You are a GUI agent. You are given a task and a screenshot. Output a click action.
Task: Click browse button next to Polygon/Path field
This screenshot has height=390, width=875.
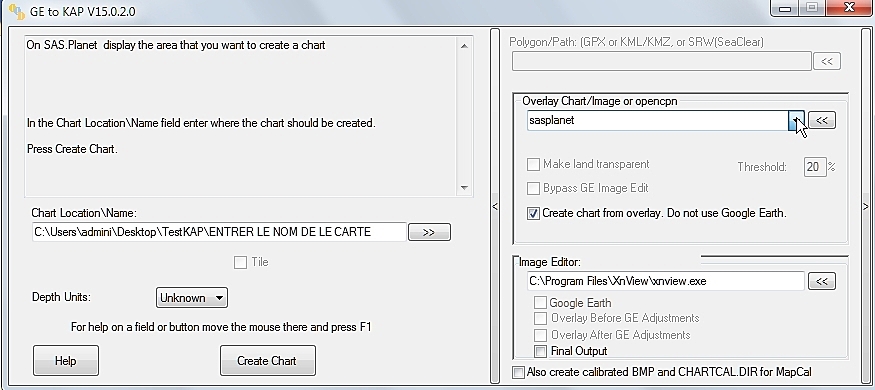[x=826, y=61]
